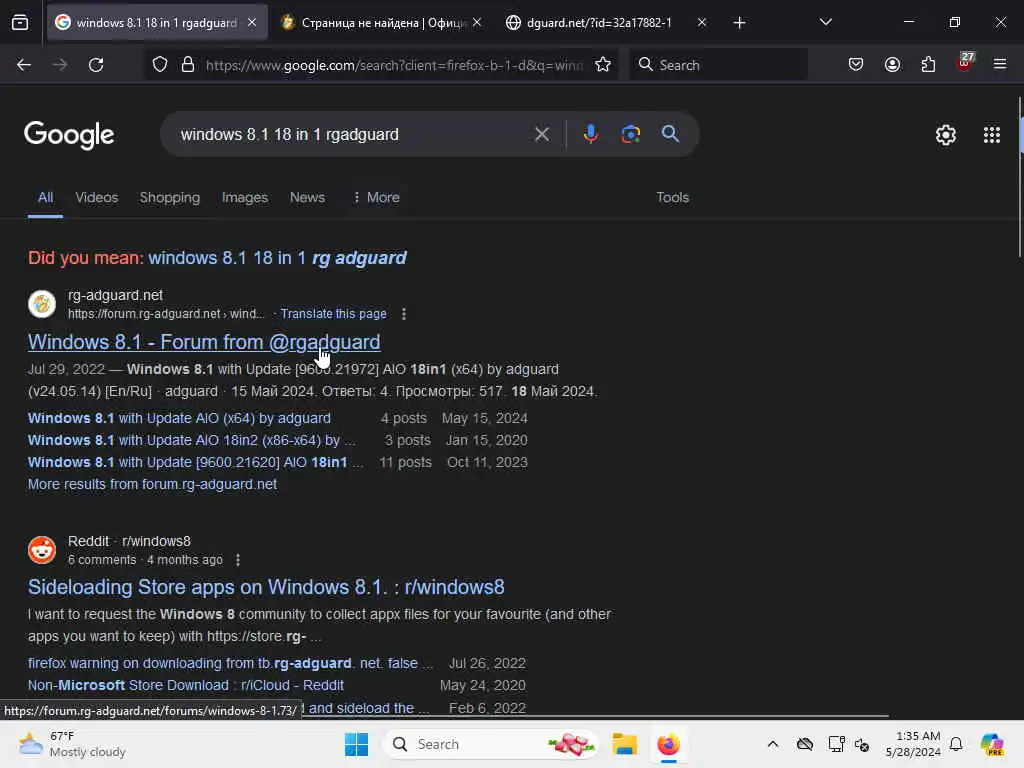Open clock and date 1:35 AM
Image resolution: width=1024 pixels, height=768 pixels.
(913, 744)
